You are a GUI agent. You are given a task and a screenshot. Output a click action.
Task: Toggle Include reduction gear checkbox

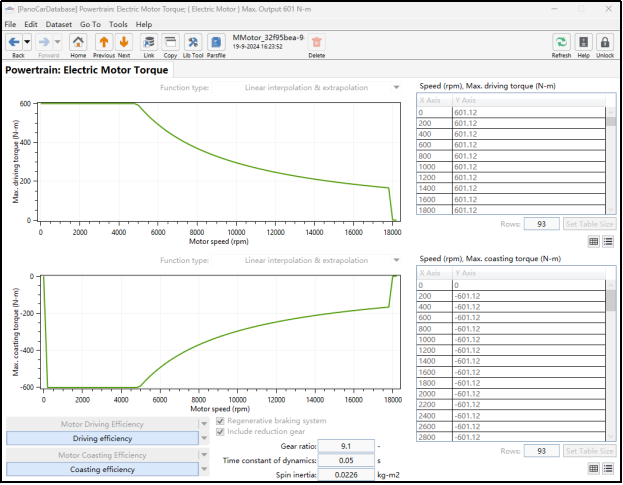coord(221,431)
